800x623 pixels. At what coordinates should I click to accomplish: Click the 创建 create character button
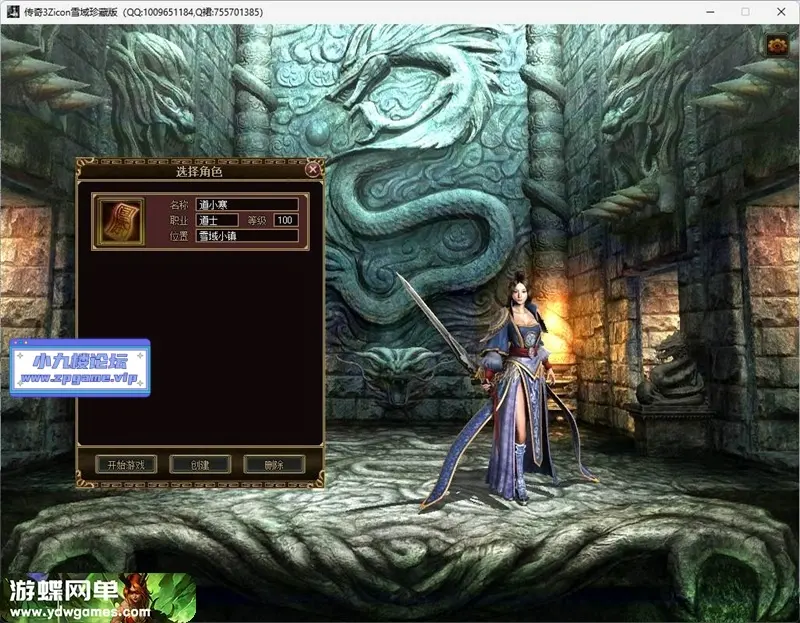pos(200,465)
